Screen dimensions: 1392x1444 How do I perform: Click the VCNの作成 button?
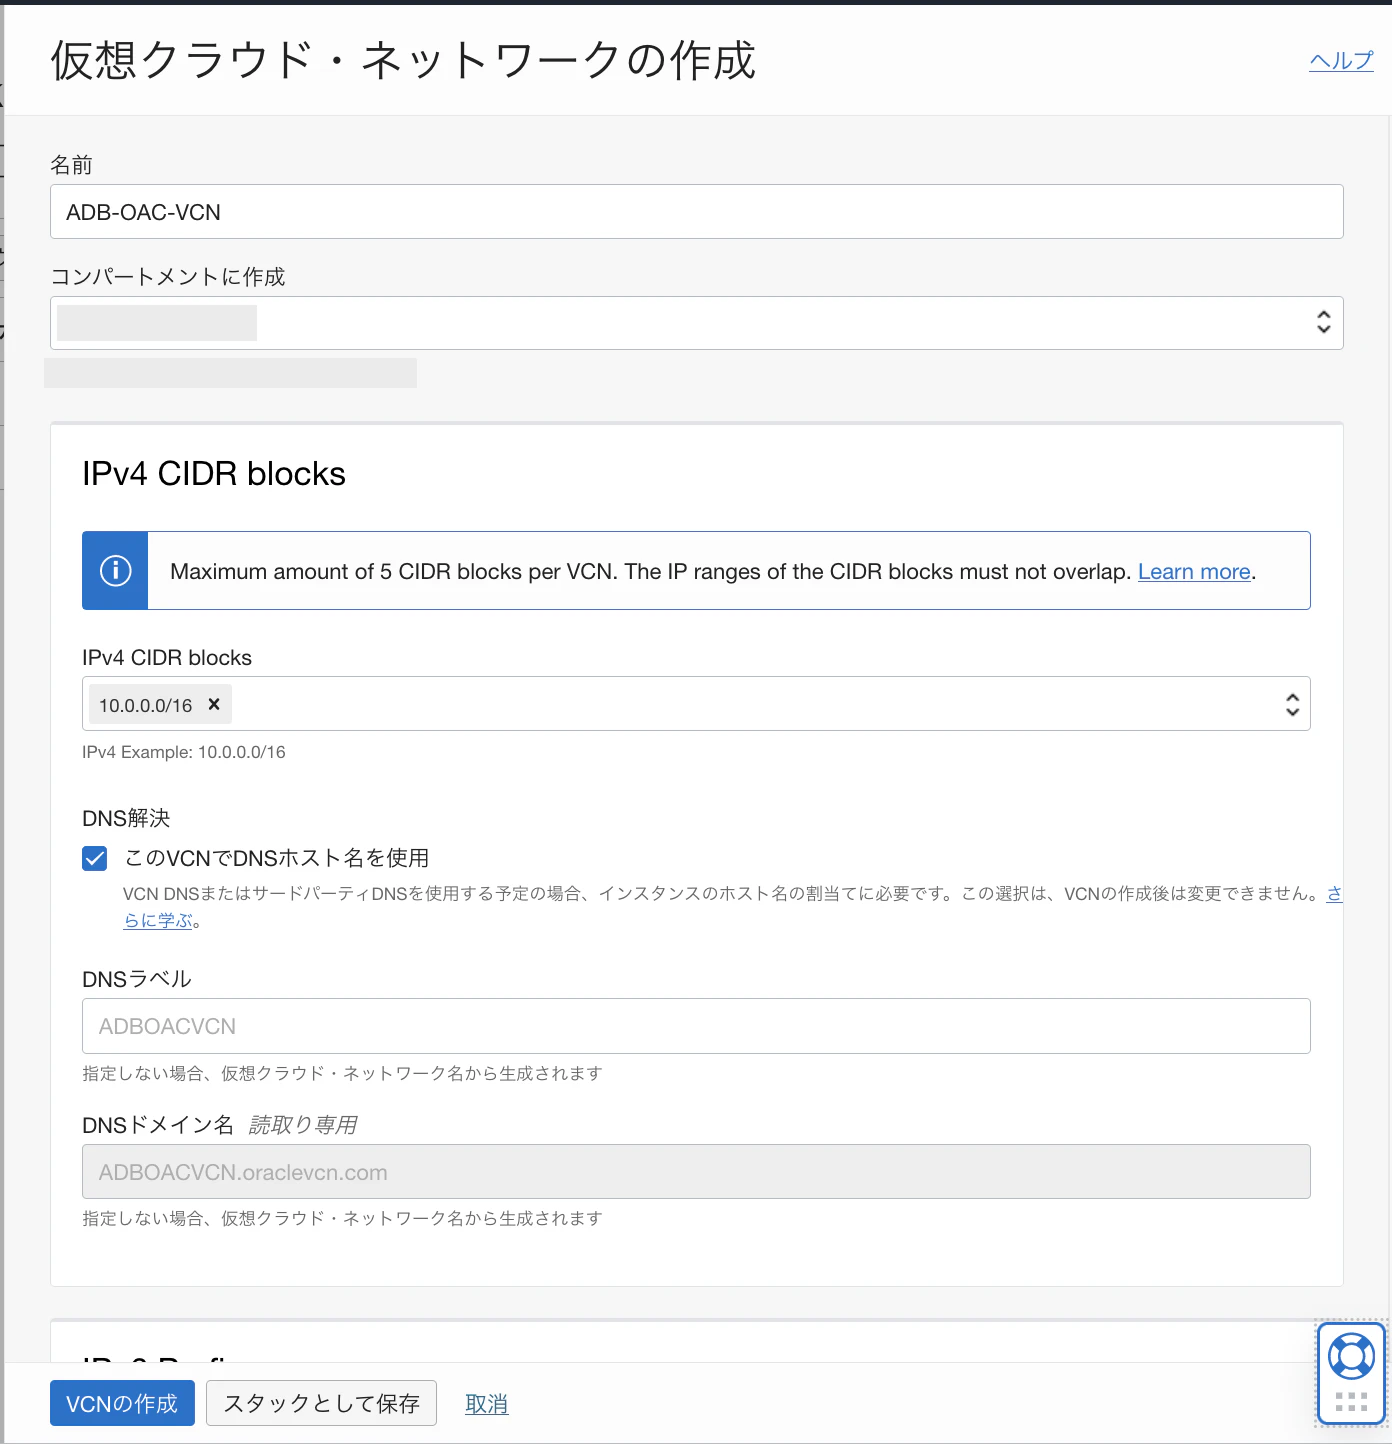coord(122,1403)
